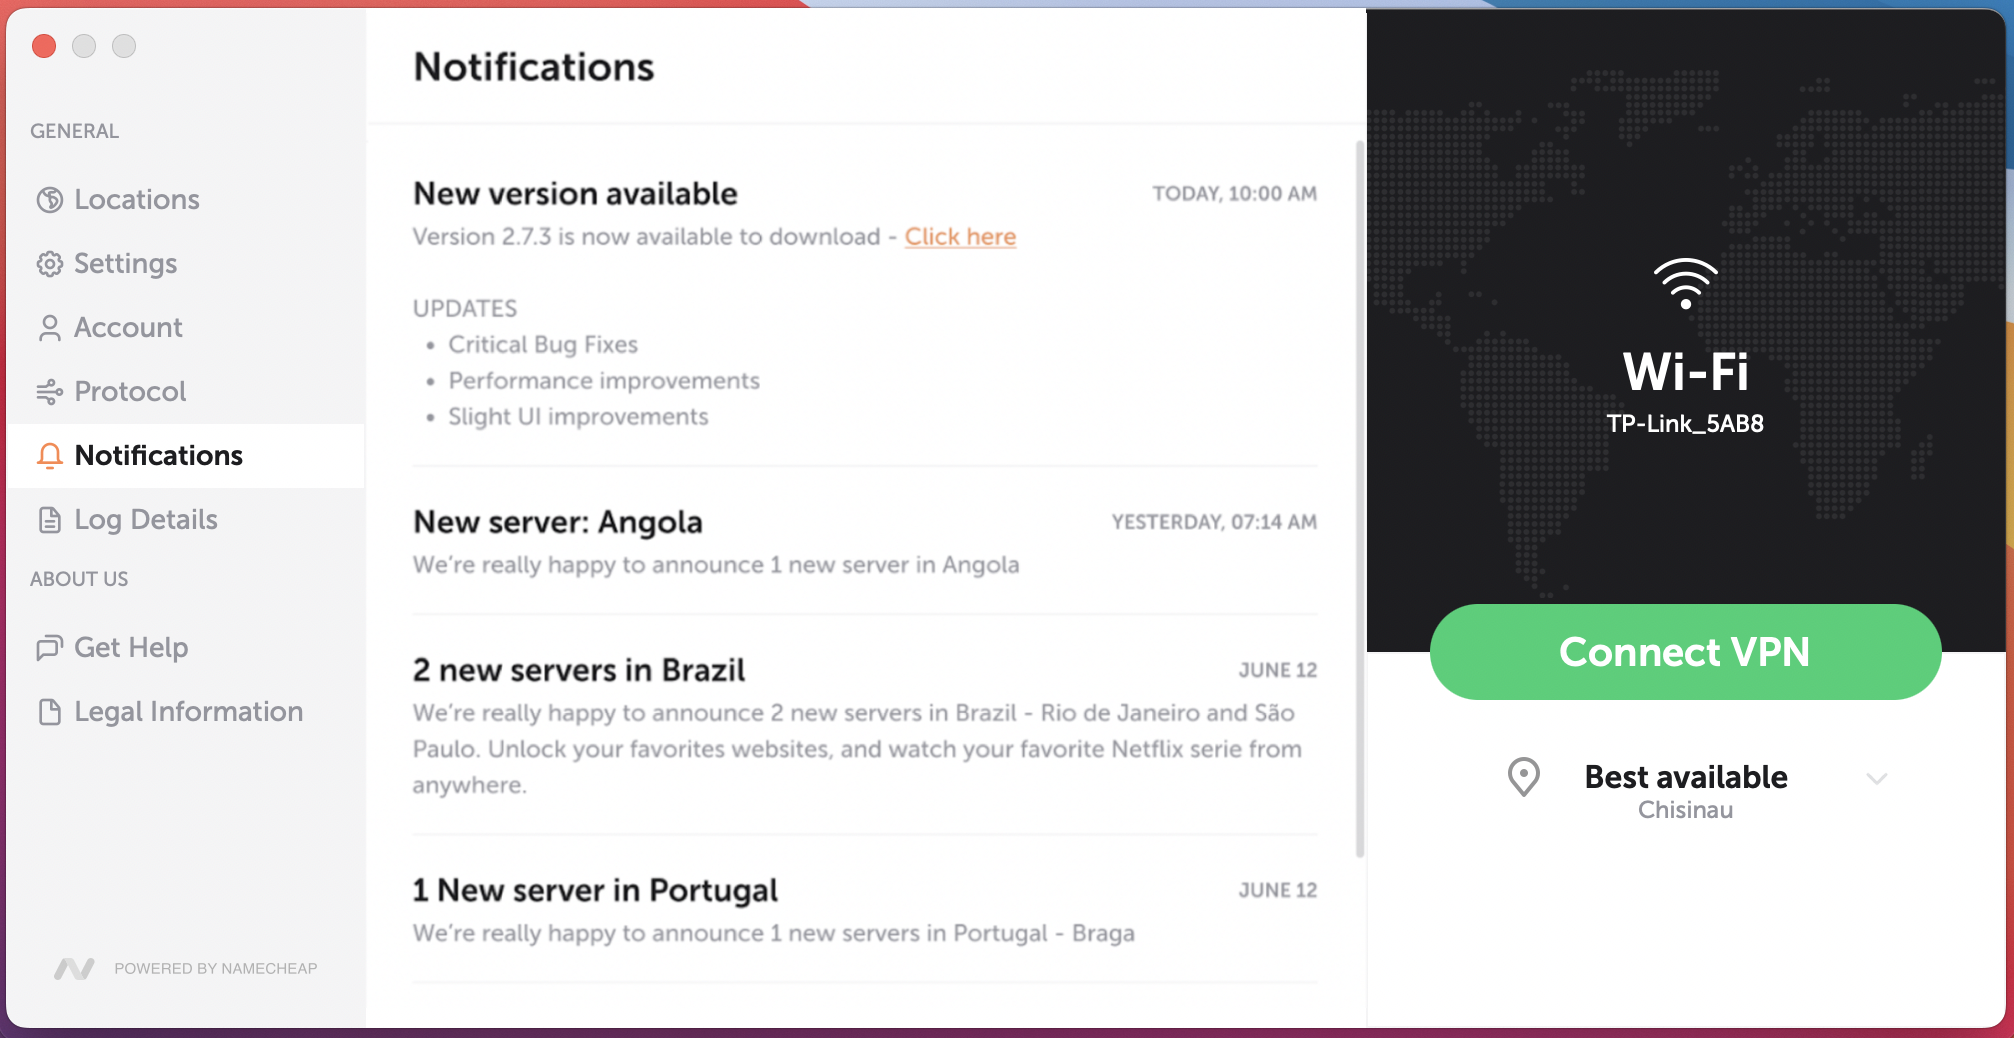
Task: Click the 'TODAY, 10:00 AM' timestamp
Action: [x=1234, y=194]
